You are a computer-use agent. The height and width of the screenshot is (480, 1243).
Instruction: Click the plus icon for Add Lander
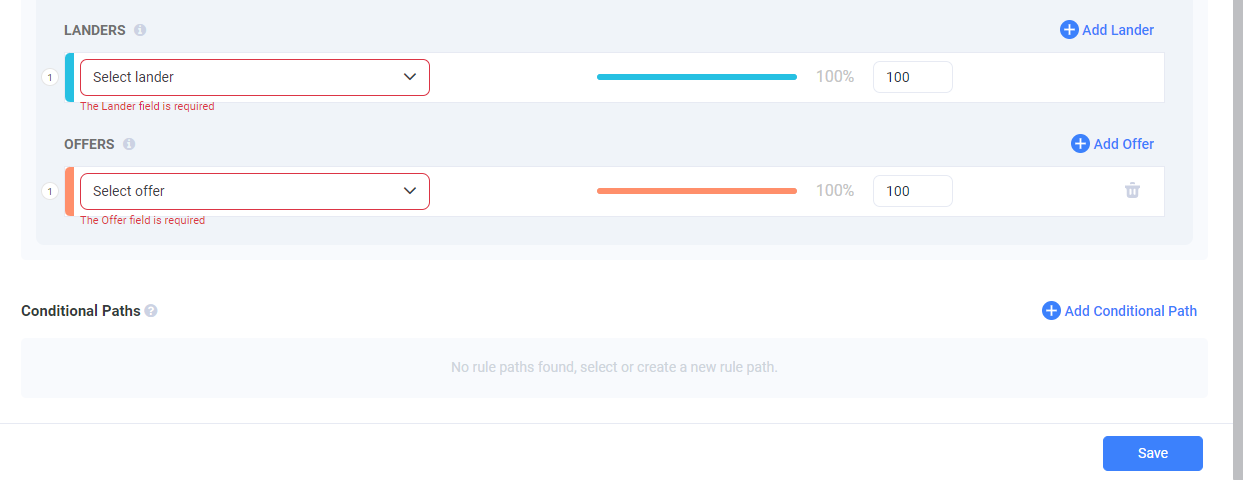[1069, 30]
